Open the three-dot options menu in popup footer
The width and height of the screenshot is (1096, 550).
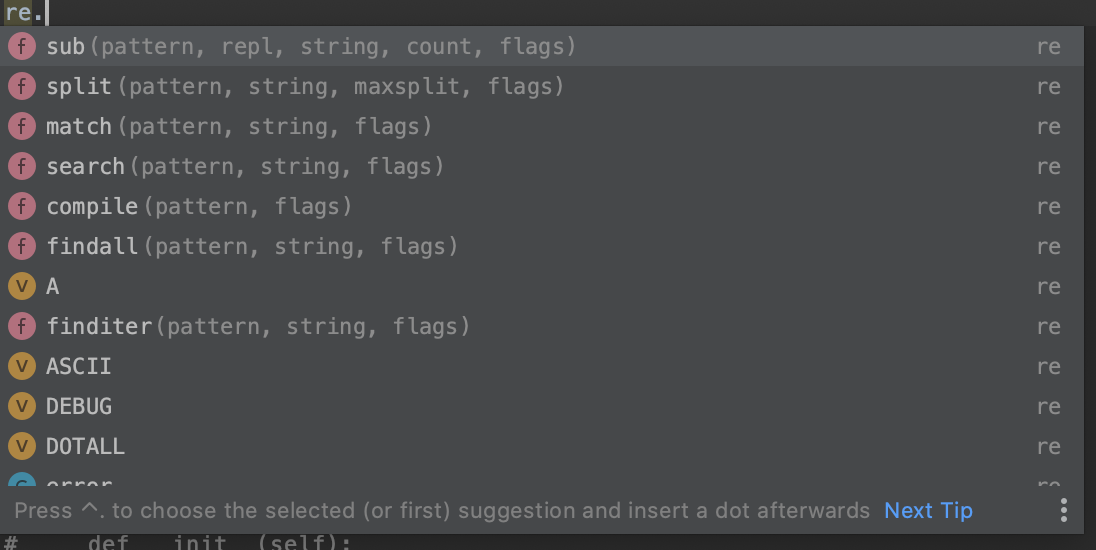tap(1064, 510)
